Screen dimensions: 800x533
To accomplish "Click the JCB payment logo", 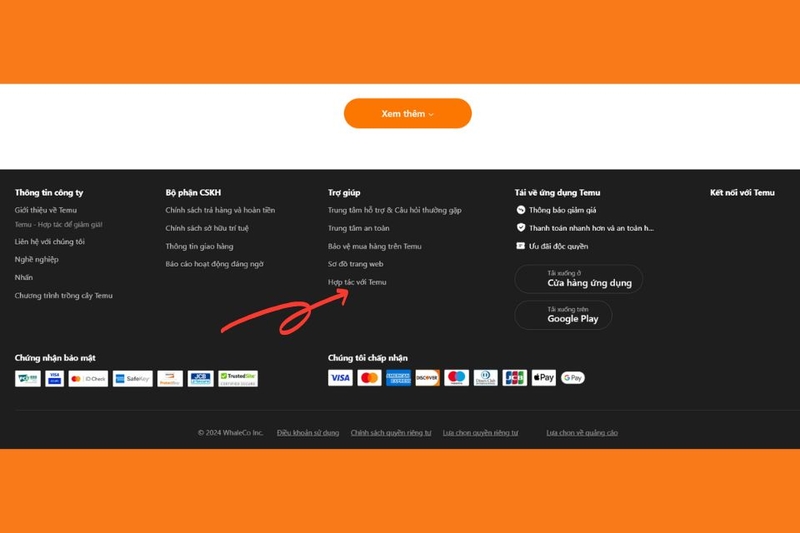I will [515, 378].
